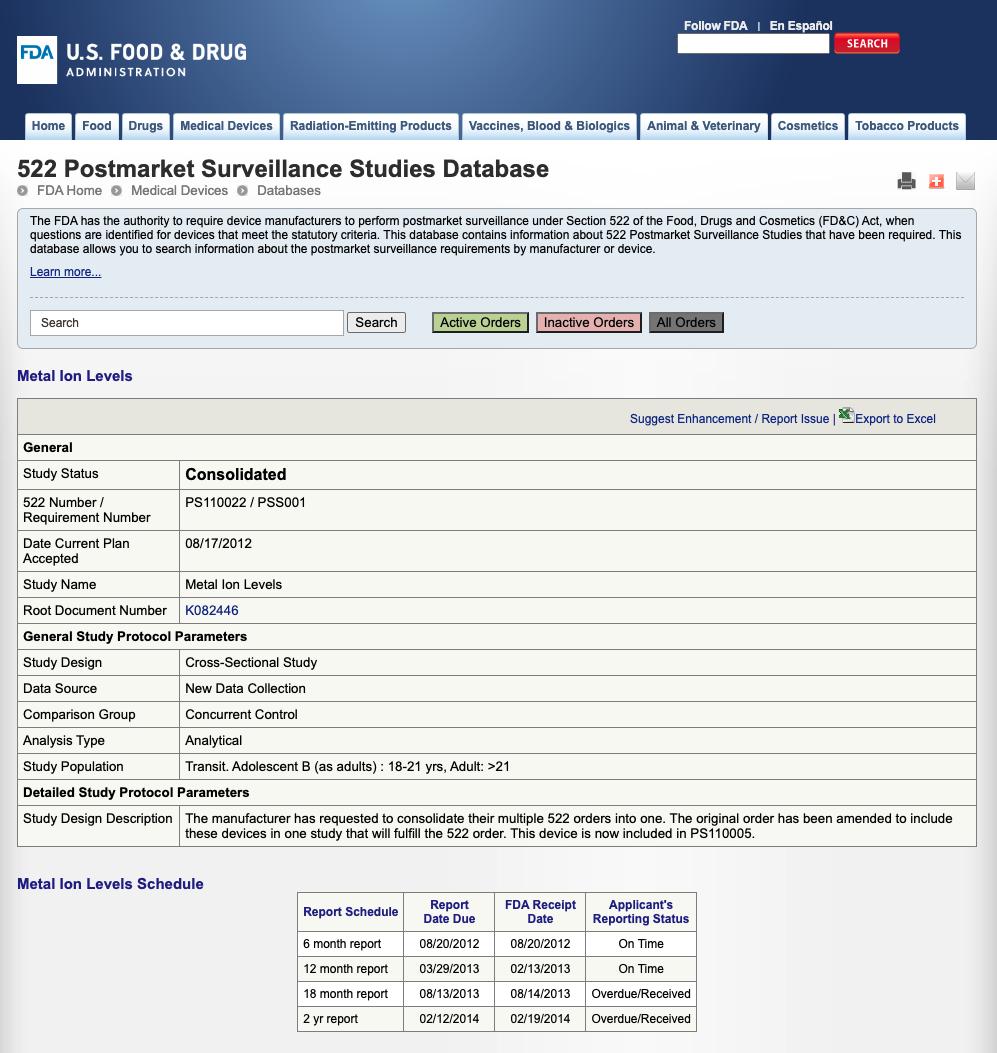
Task: Open the Drugs tab
Action: point(146,126)
